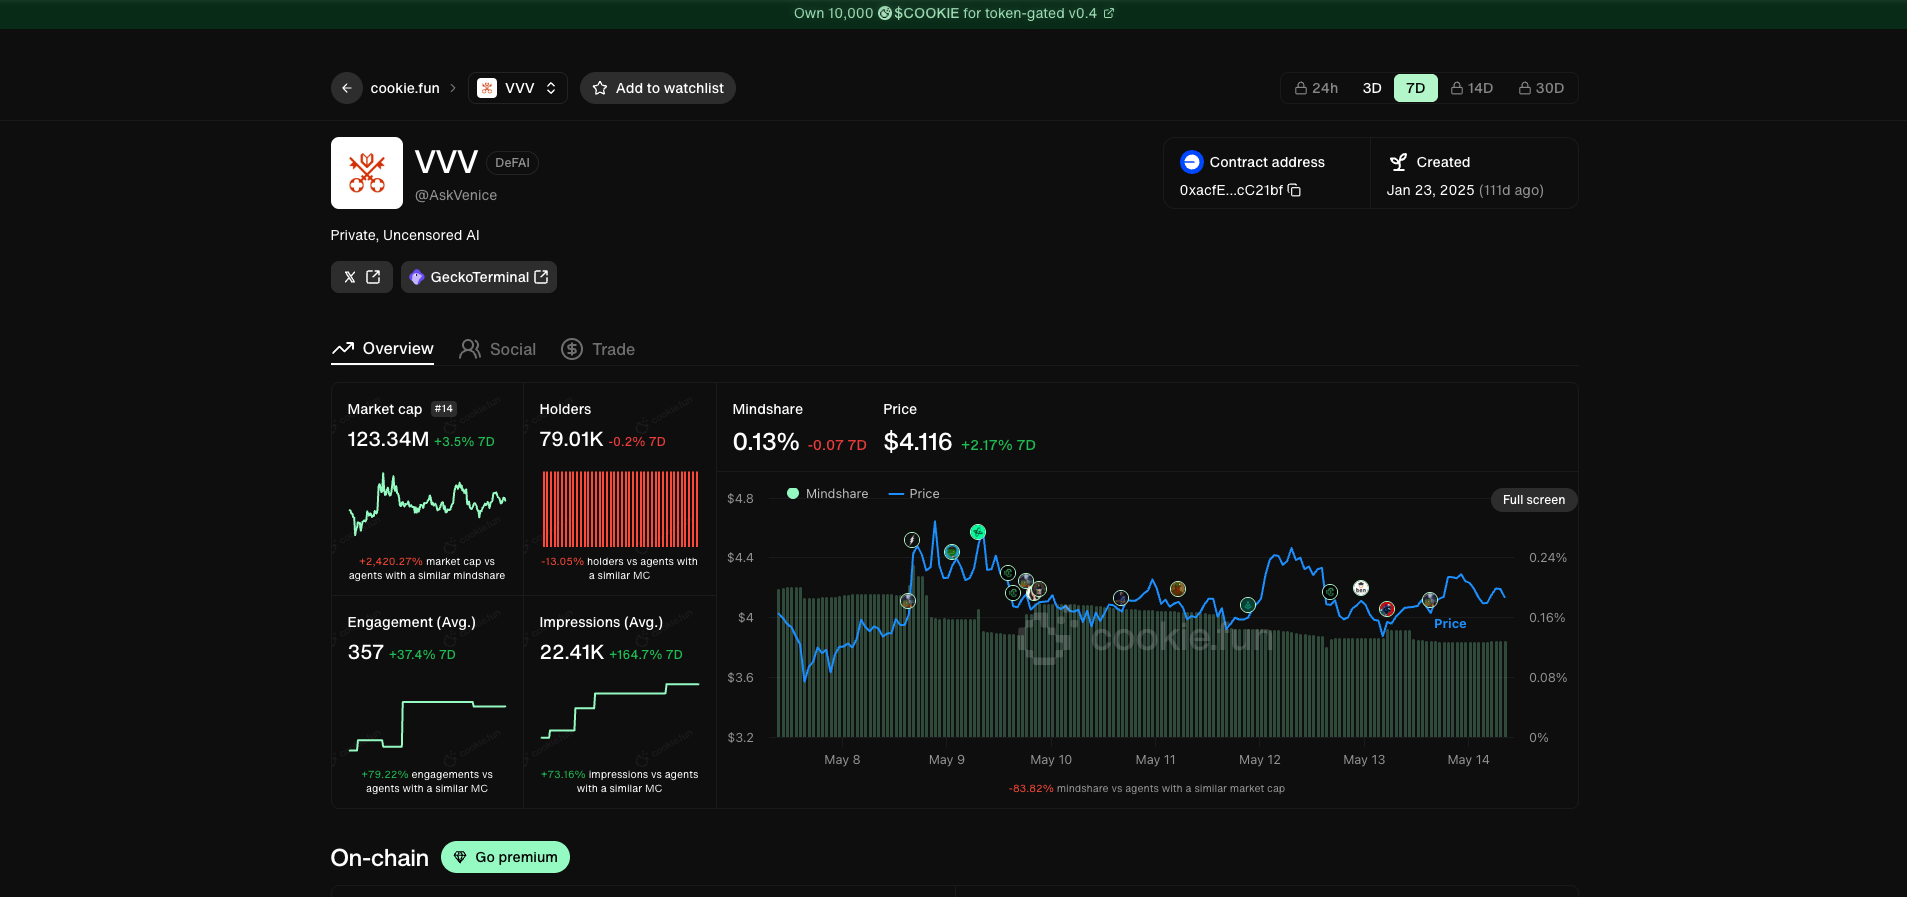This screenshot has width=1907, height=897.
Task: Select the locked 24h timeframe
Action: click(1316, 88)
